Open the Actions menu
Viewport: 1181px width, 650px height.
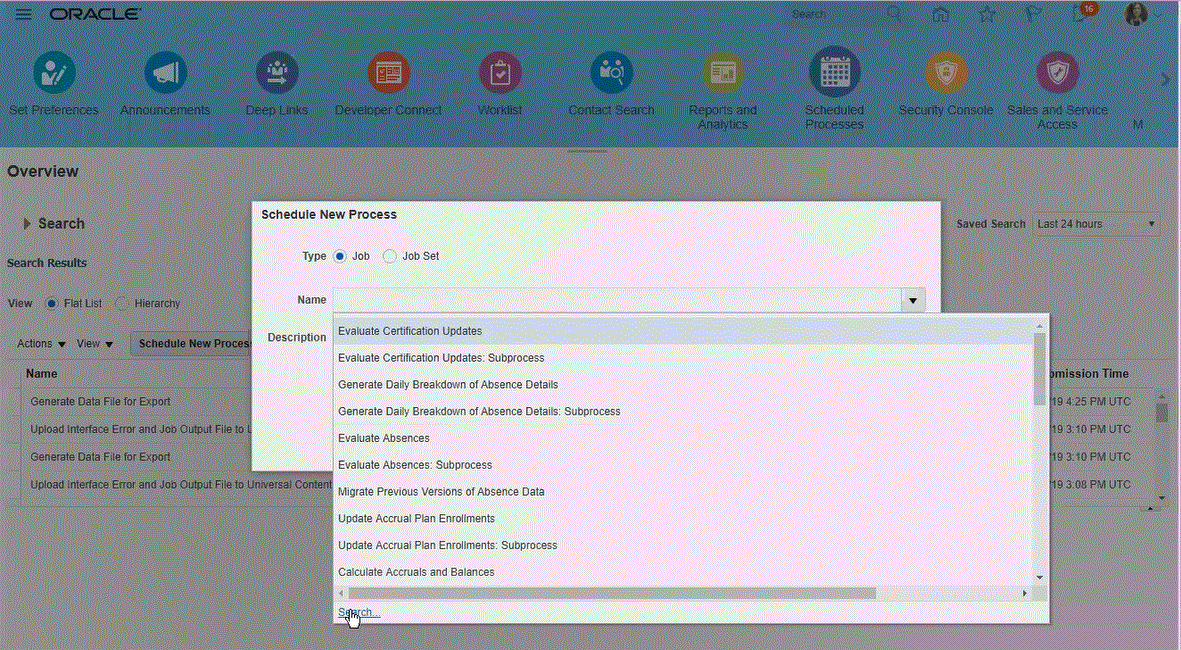coord(41,344)
